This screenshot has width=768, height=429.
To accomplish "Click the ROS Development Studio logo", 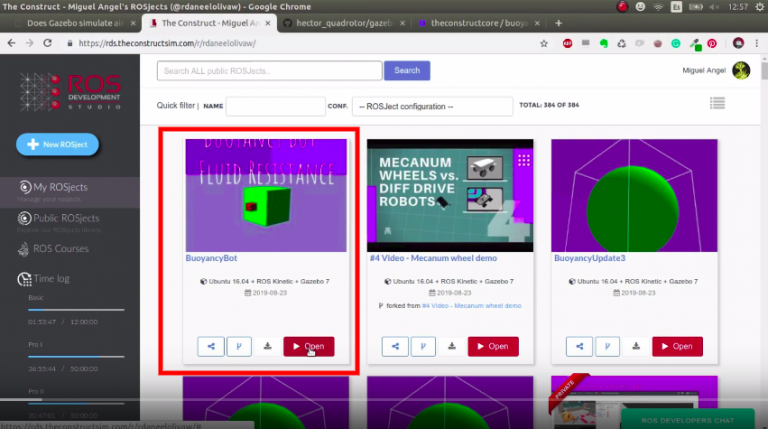I will tap(70, 92).
